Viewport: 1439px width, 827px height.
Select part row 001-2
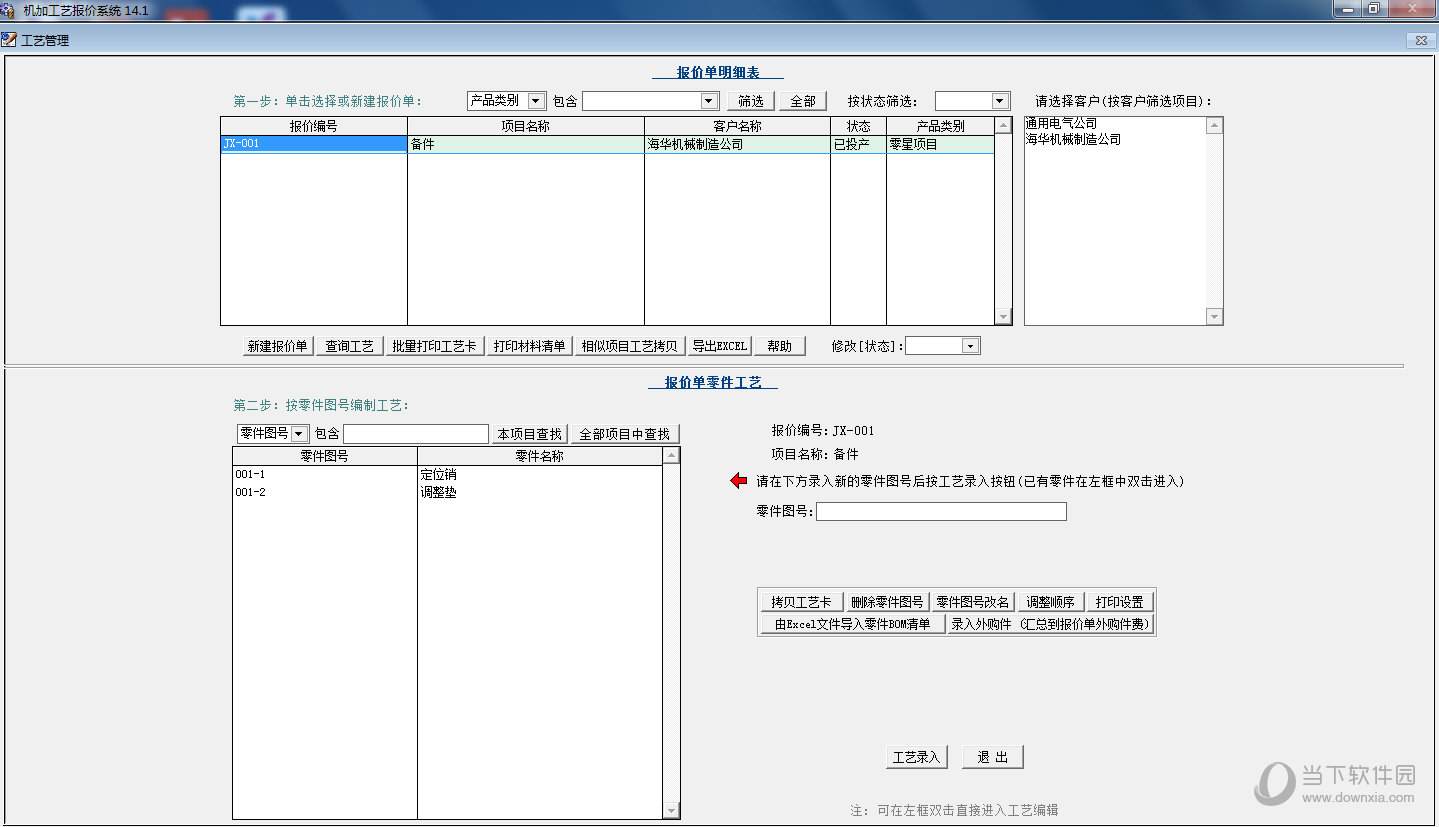[325, 493]
